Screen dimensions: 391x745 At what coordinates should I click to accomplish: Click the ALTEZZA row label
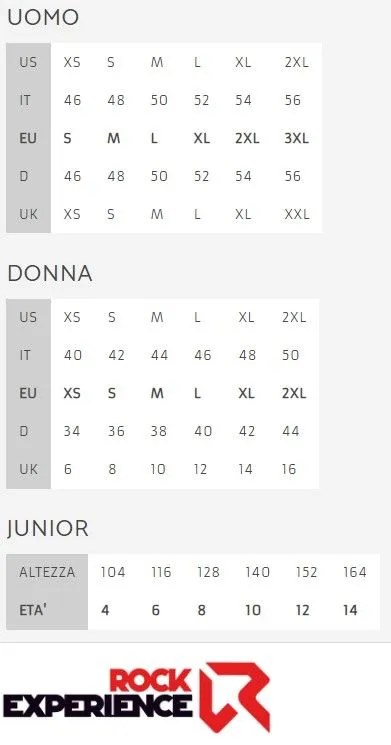point(47,572)
